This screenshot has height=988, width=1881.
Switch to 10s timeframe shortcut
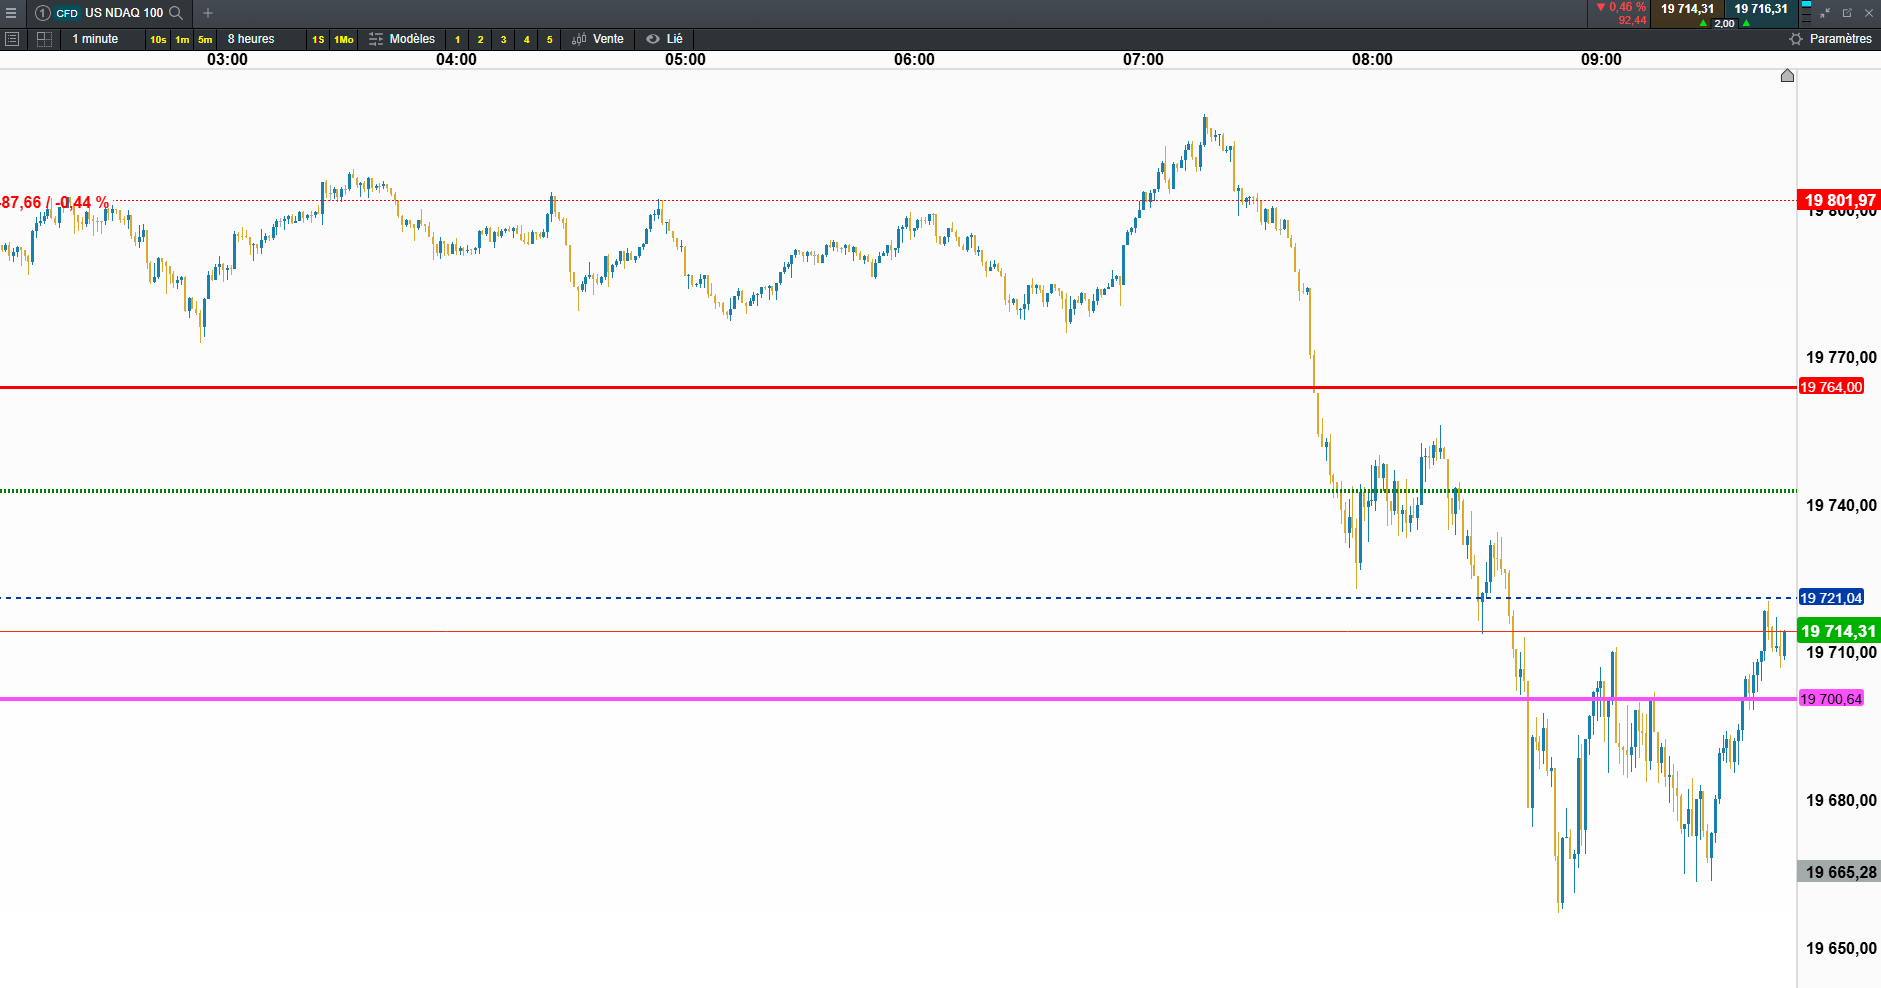point(158,39)
